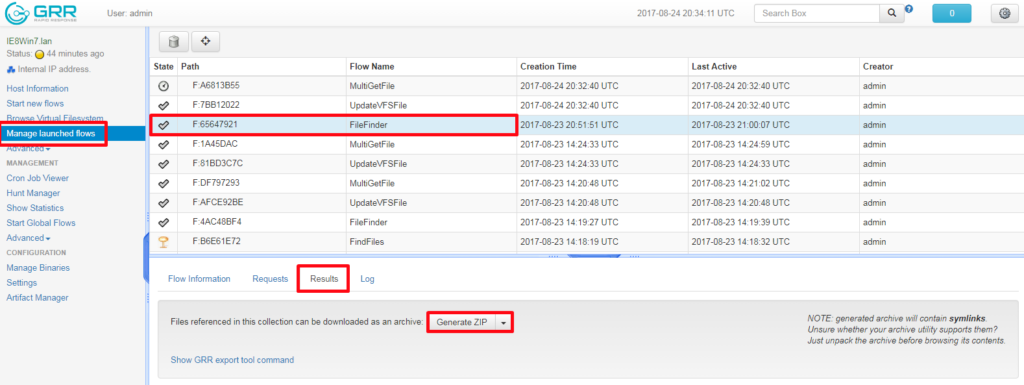
Task: Open Hunt Manager in the sidebar
Action: coord(33,193)
